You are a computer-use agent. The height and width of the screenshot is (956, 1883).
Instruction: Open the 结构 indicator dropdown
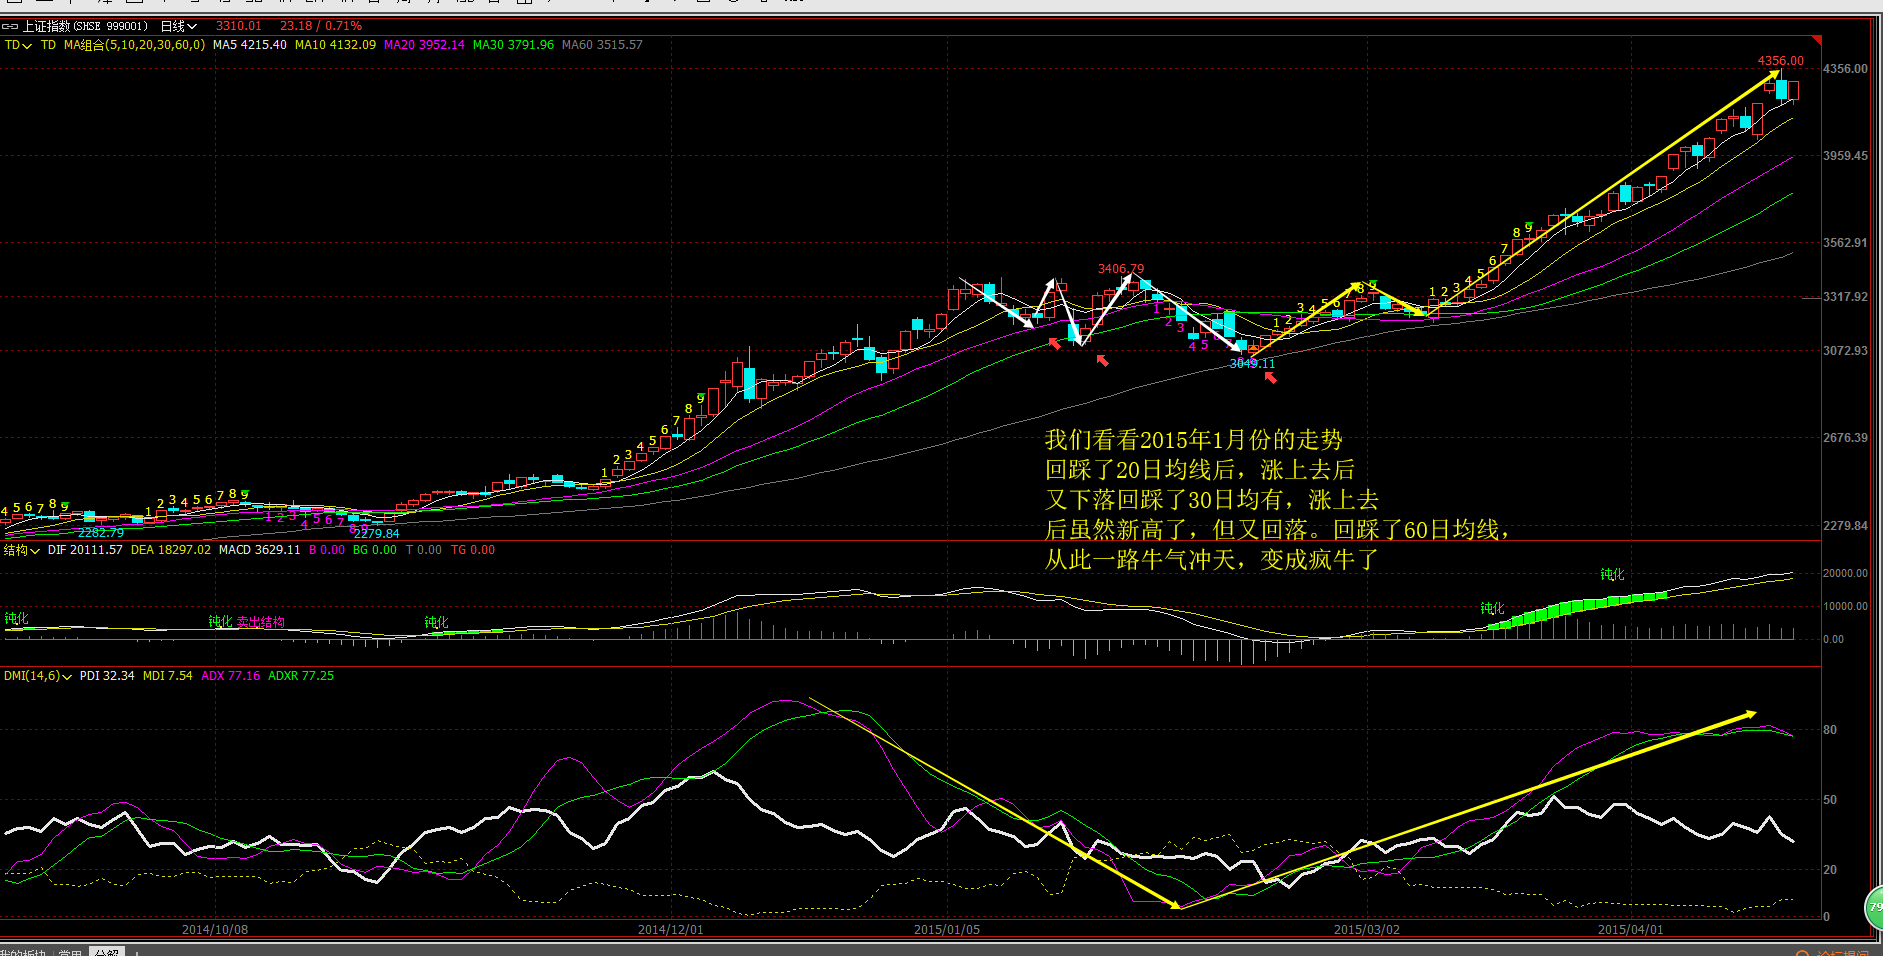tap(21, 550)
